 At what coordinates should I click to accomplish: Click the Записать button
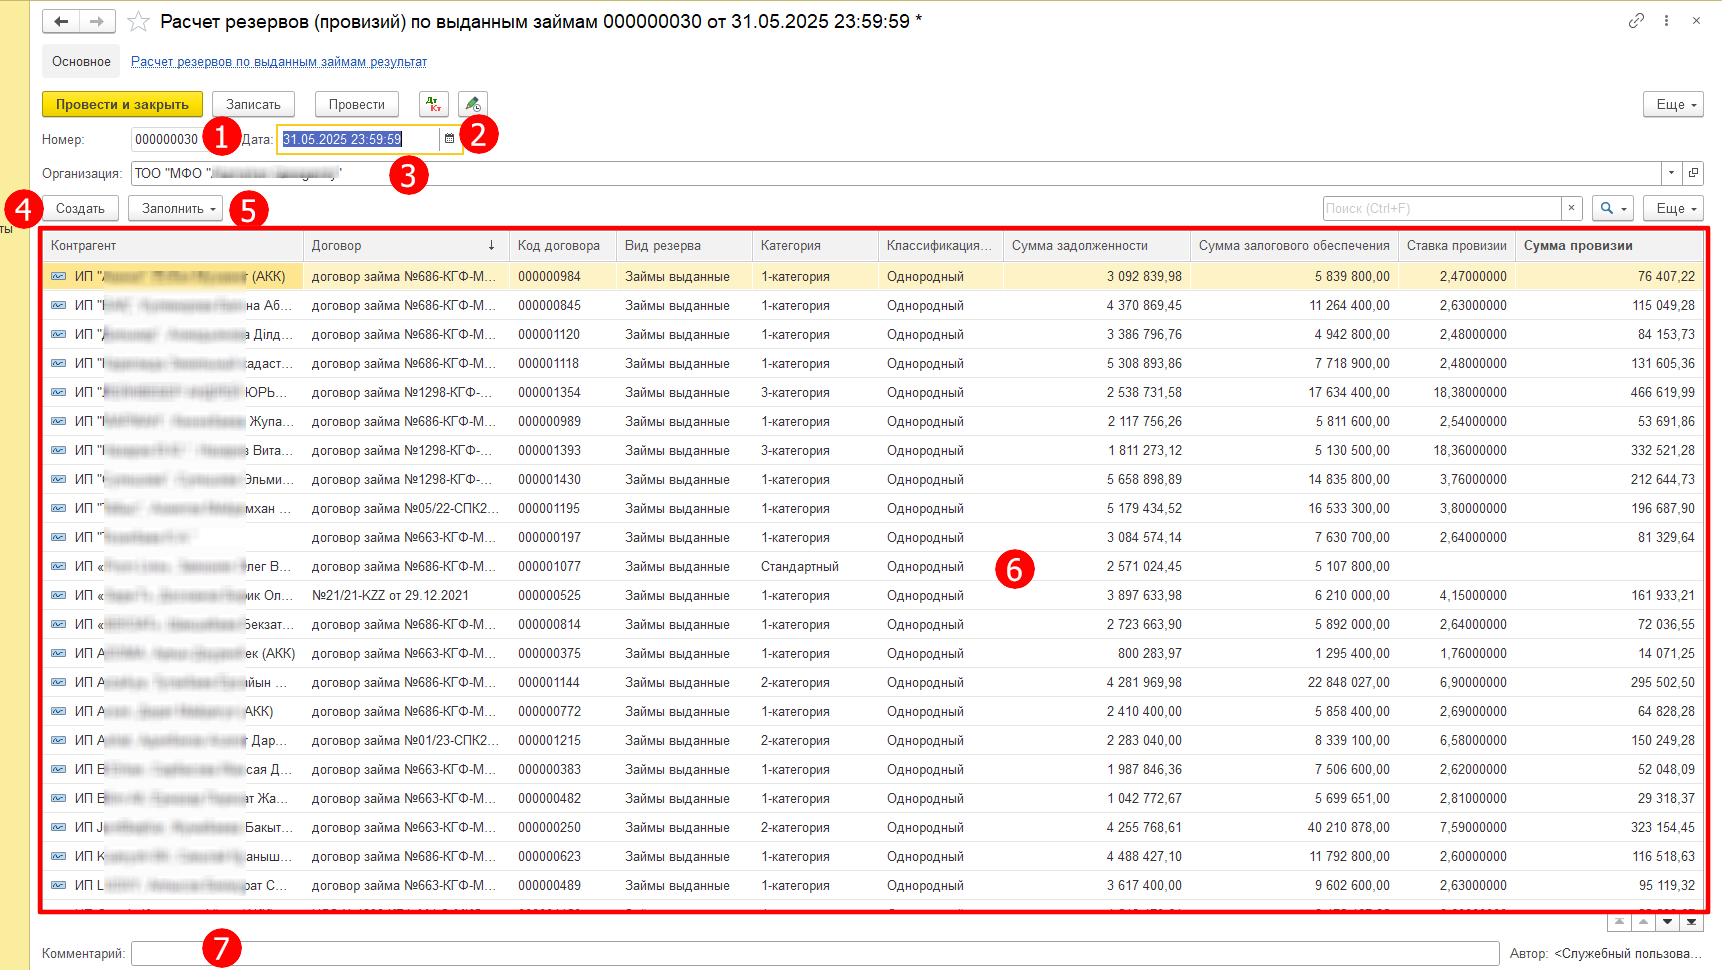(253, 104)
